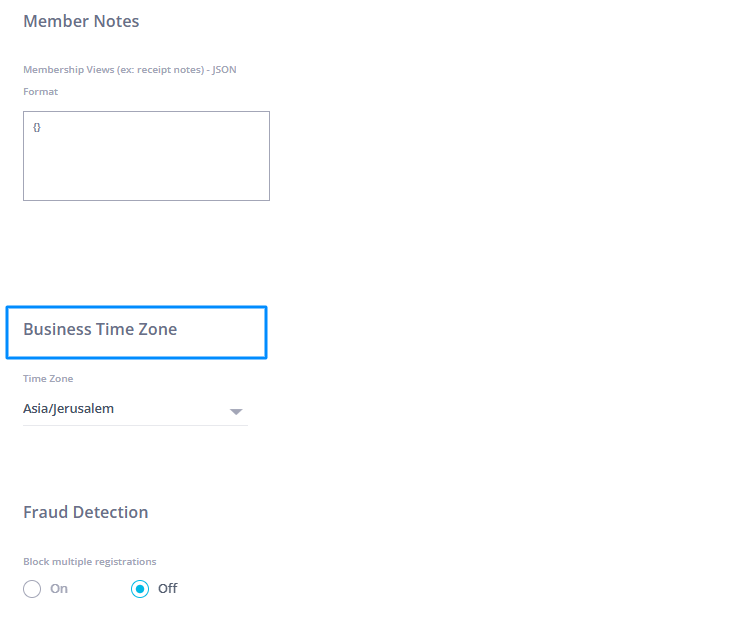Click the "Off" label text
Viewport: 750px width, 642px height.
pyautogui.click(x=167, y=589)
